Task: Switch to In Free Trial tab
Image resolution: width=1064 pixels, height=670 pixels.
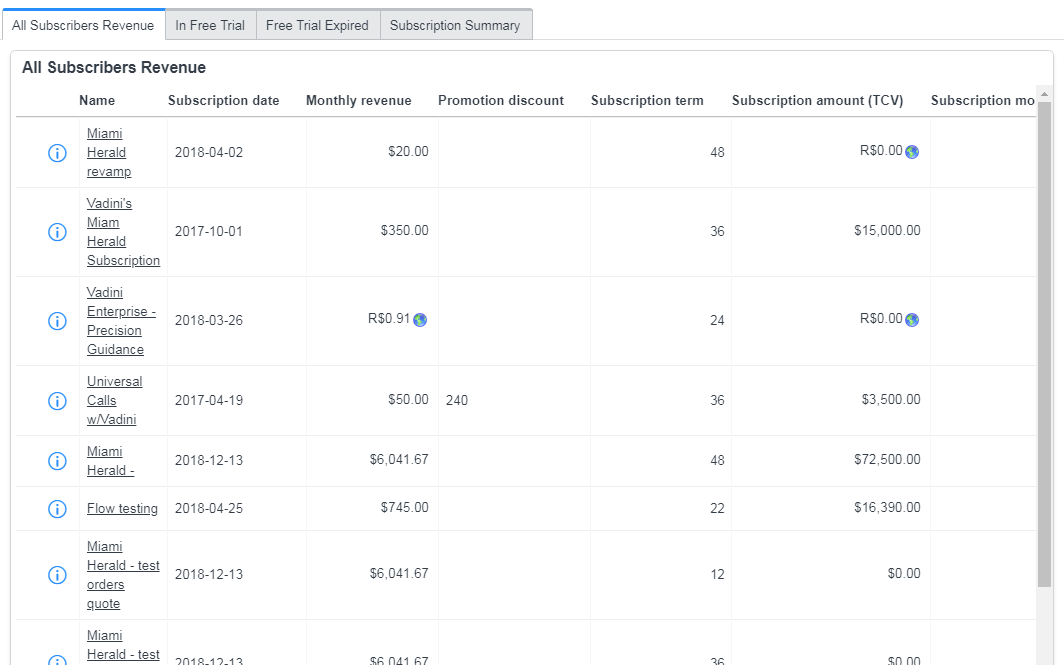Action: tap(210, 25)
